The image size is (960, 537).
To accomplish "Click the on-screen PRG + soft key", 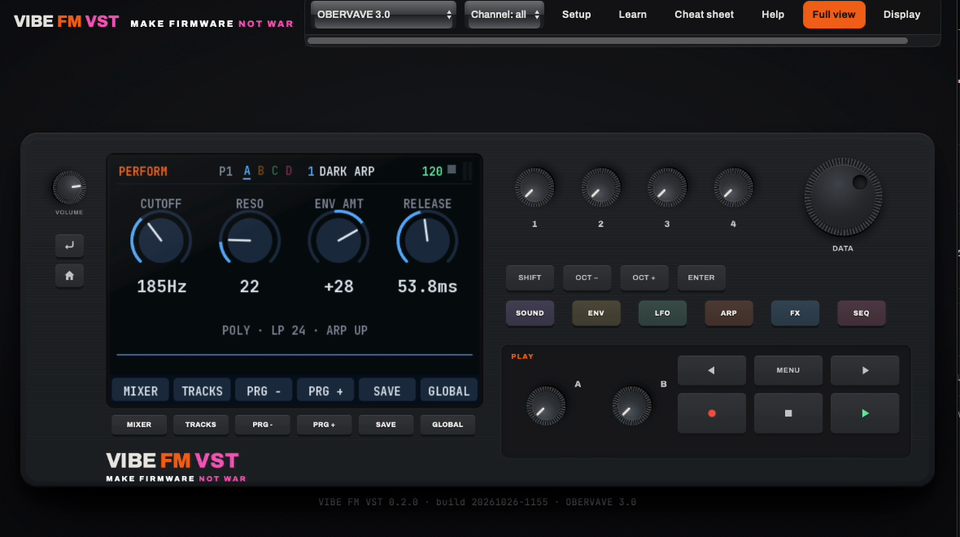I will pos(326,391).
